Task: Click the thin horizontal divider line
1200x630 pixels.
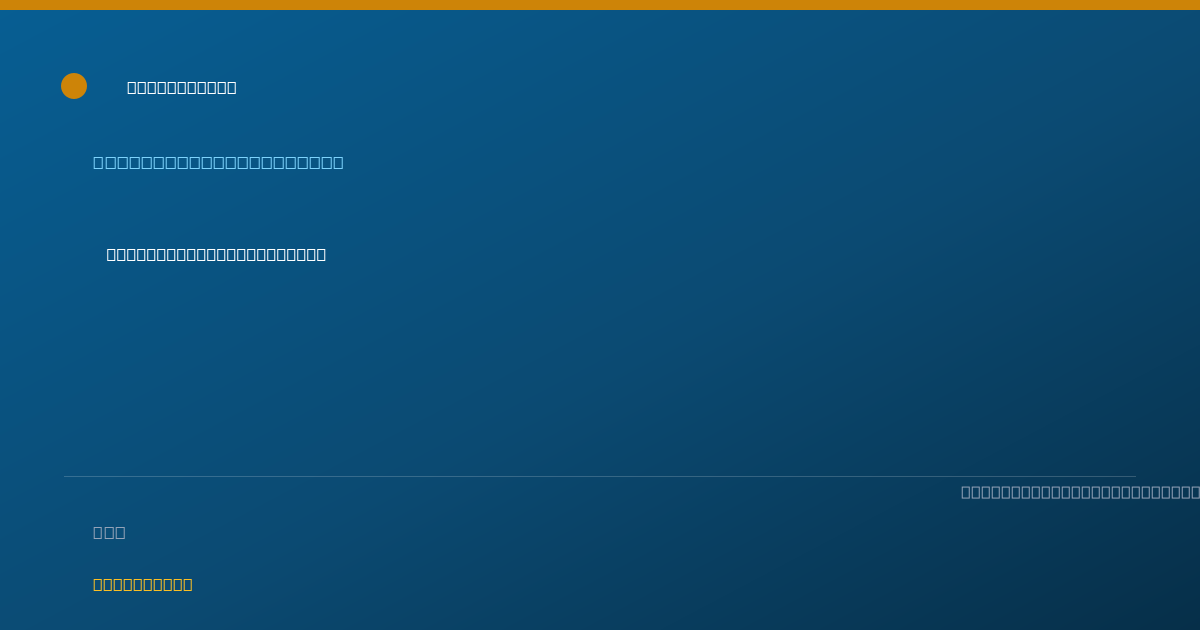Action: [x=600, y=476]
